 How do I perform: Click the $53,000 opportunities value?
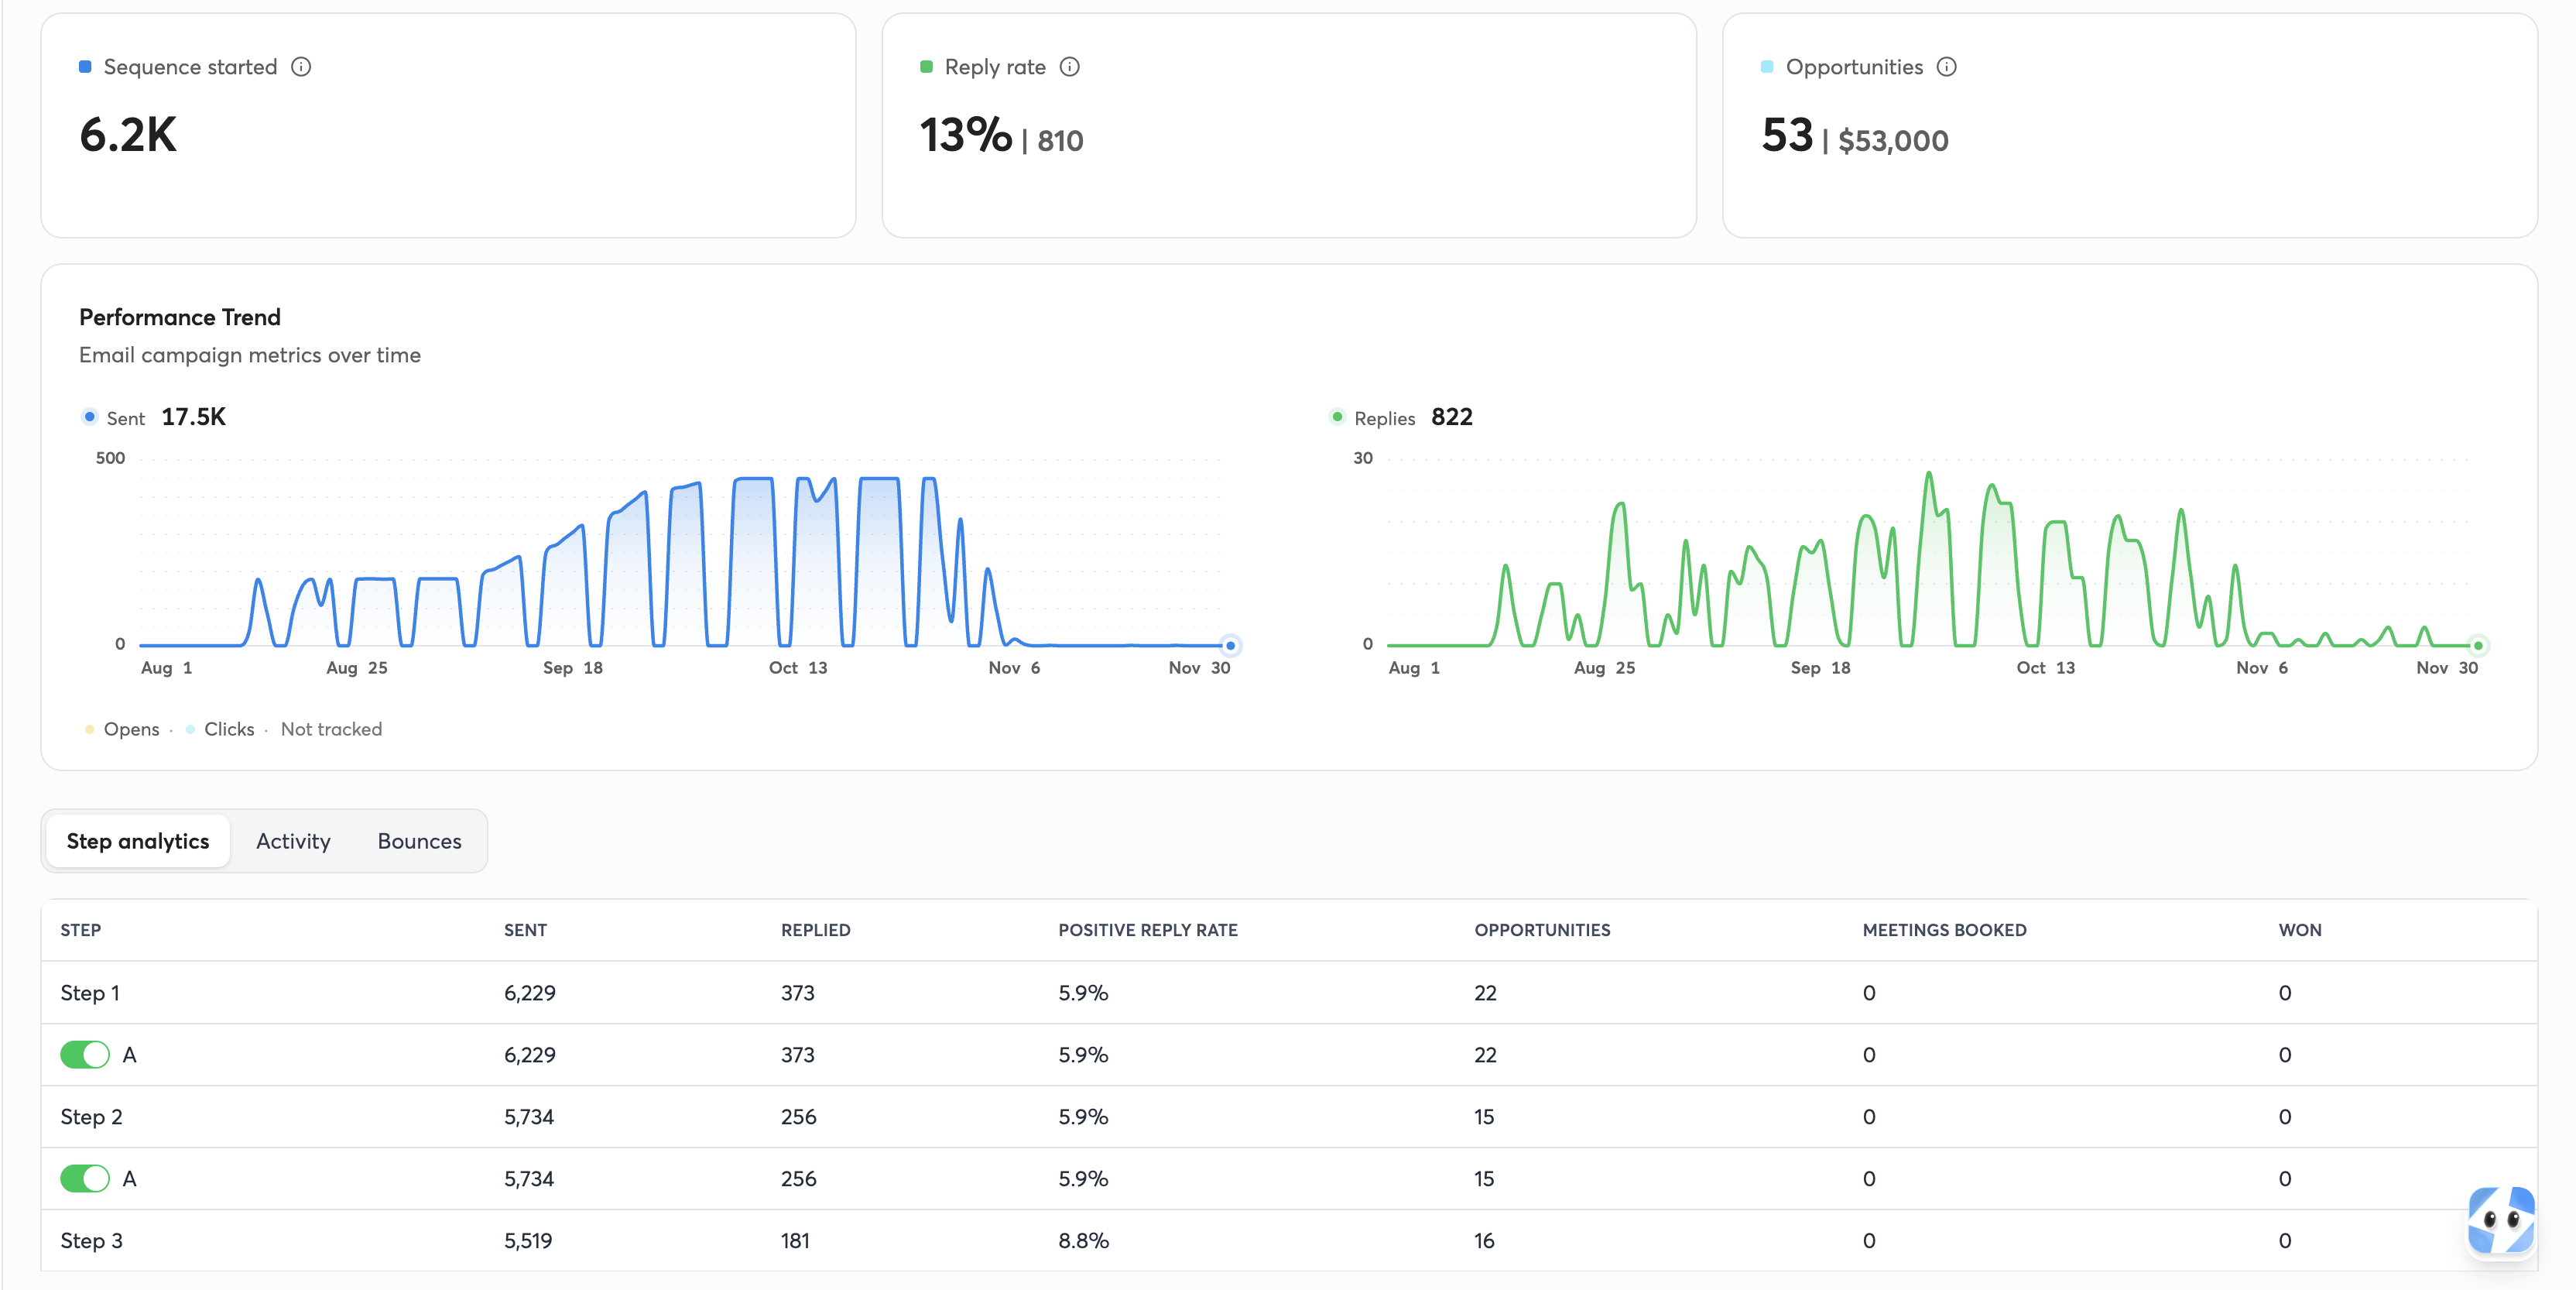[x=1893, y=141]
